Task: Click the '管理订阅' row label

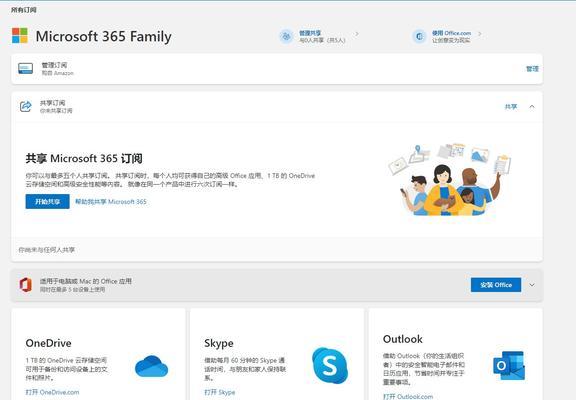Action: [x=54, y=65]
